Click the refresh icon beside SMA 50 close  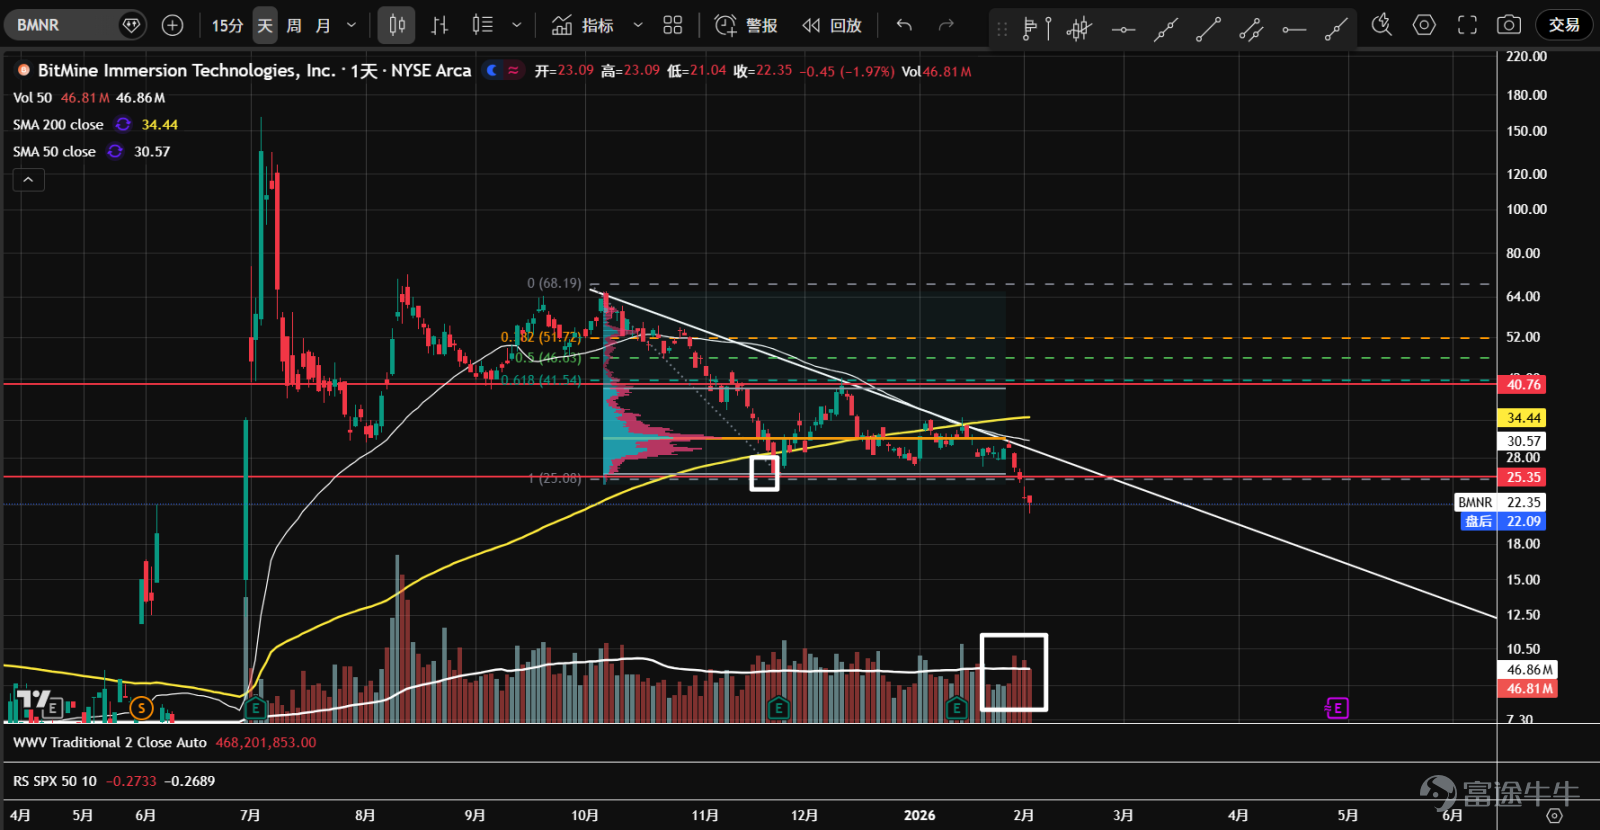(x=115, y=151)
